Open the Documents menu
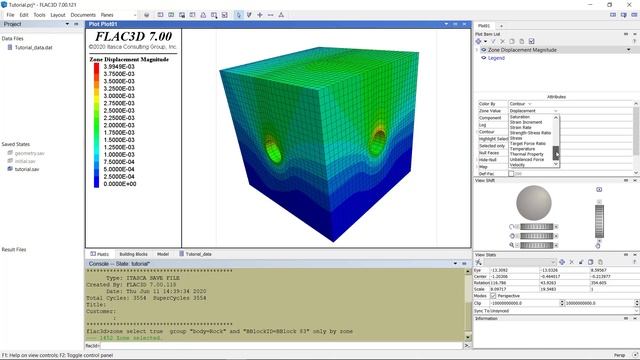This screenshot has width=640, height=360. point(83,15)
